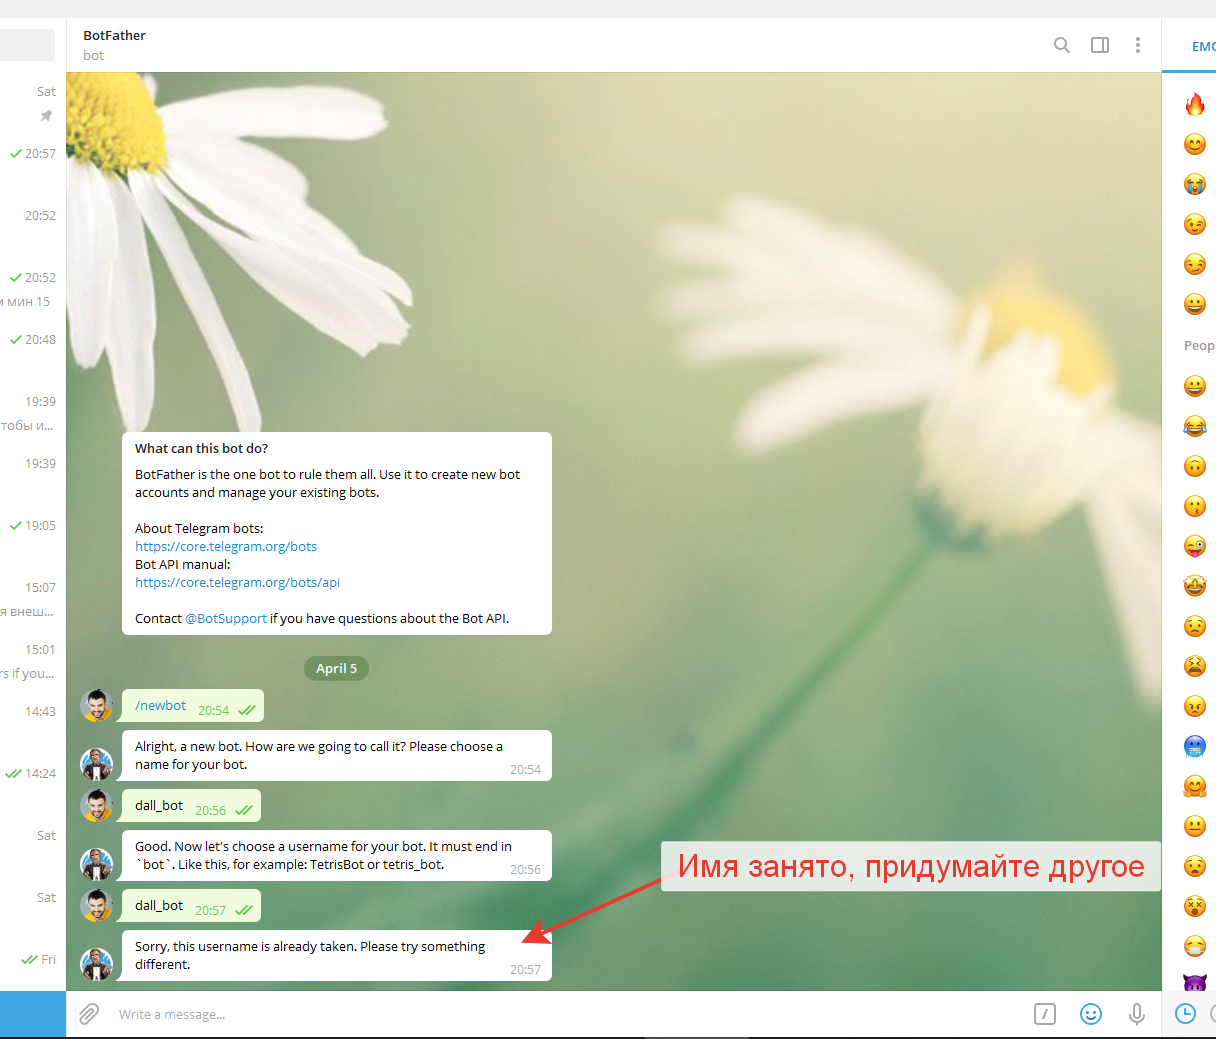Click the @BotSupport mention
The height and width of the screenshot is (1039, 1216).
(226, 619)
